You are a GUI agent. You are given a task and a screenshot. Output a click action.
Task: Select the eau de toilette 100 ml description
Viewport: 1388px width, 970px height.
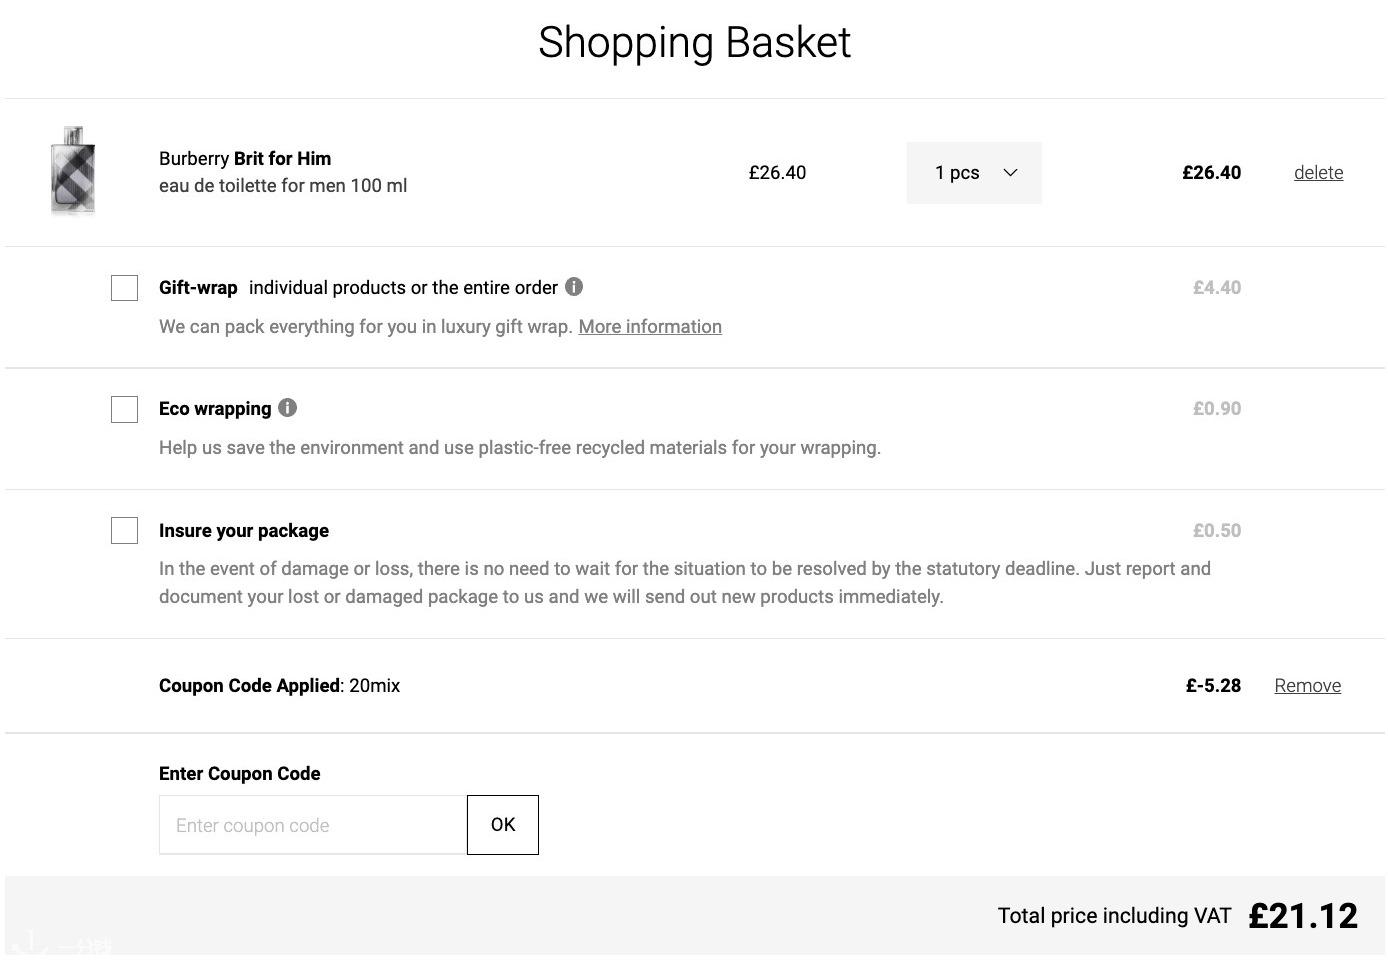(x=283, y=186)
